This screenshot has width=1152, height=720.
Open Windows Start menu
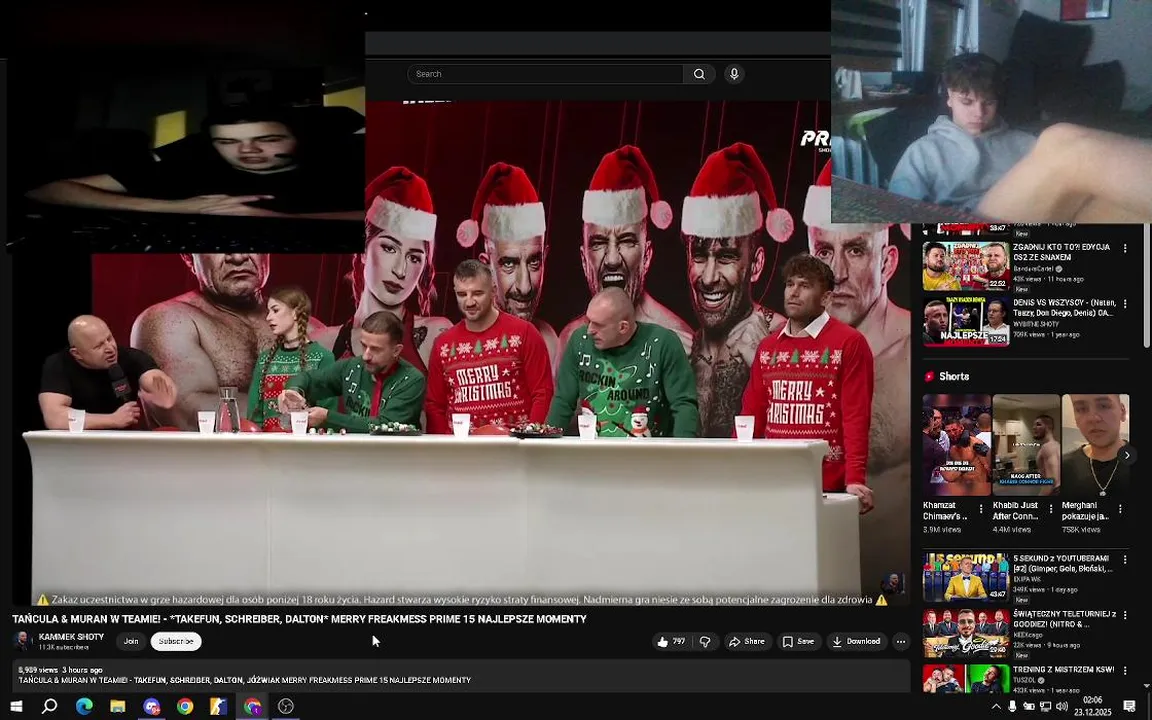point(15,706)
